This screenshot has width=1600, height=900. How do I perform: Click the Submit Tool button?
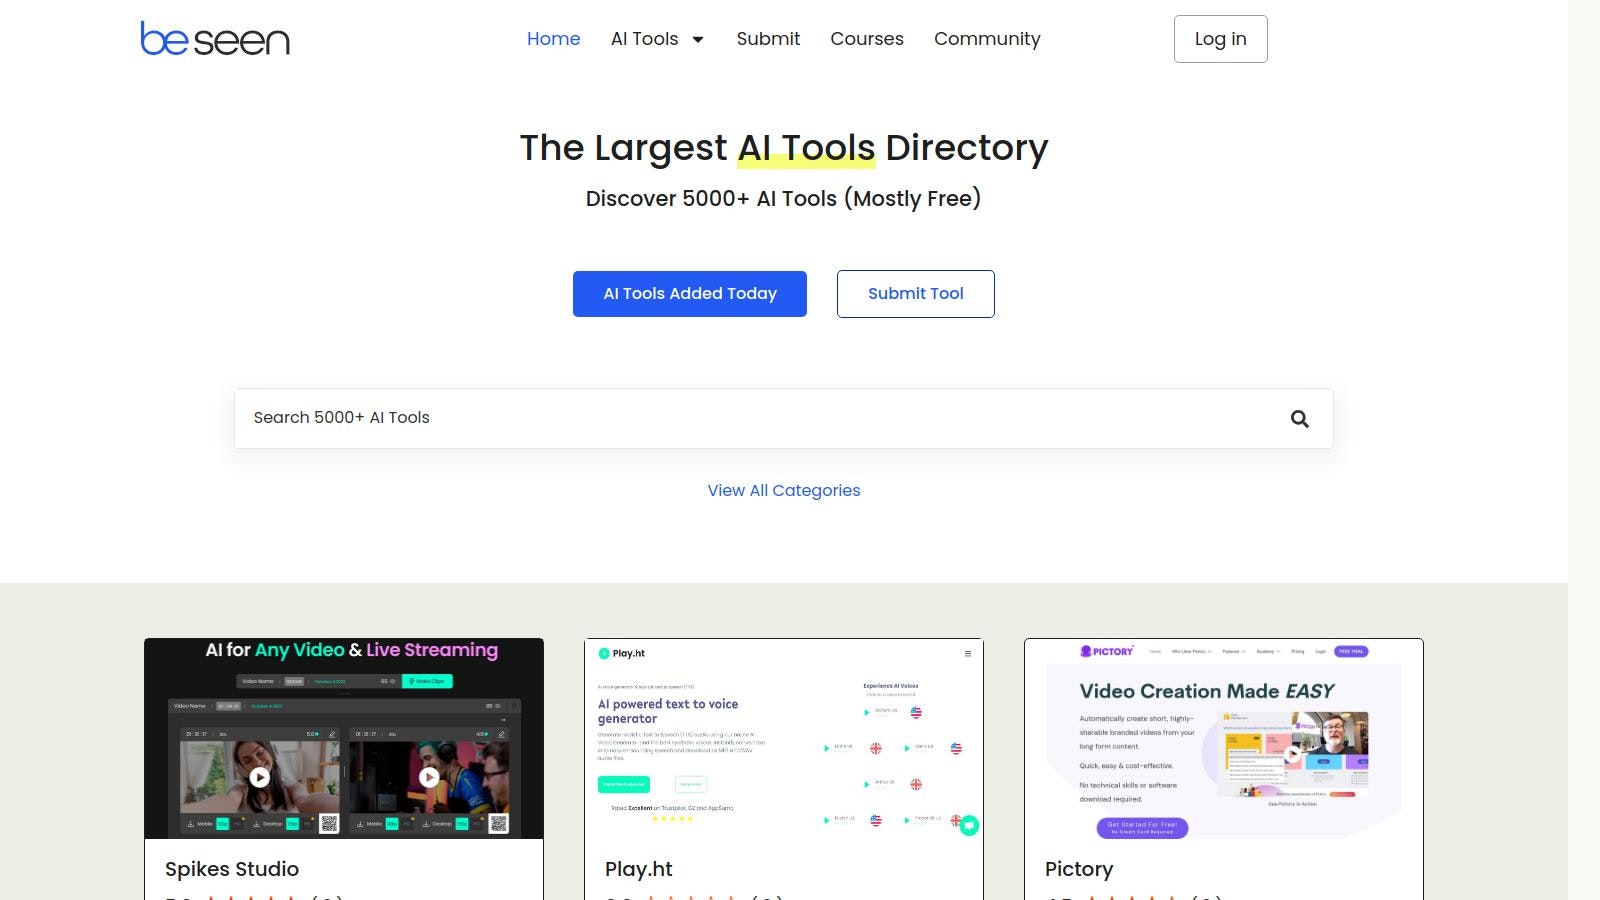pos(916,294)
